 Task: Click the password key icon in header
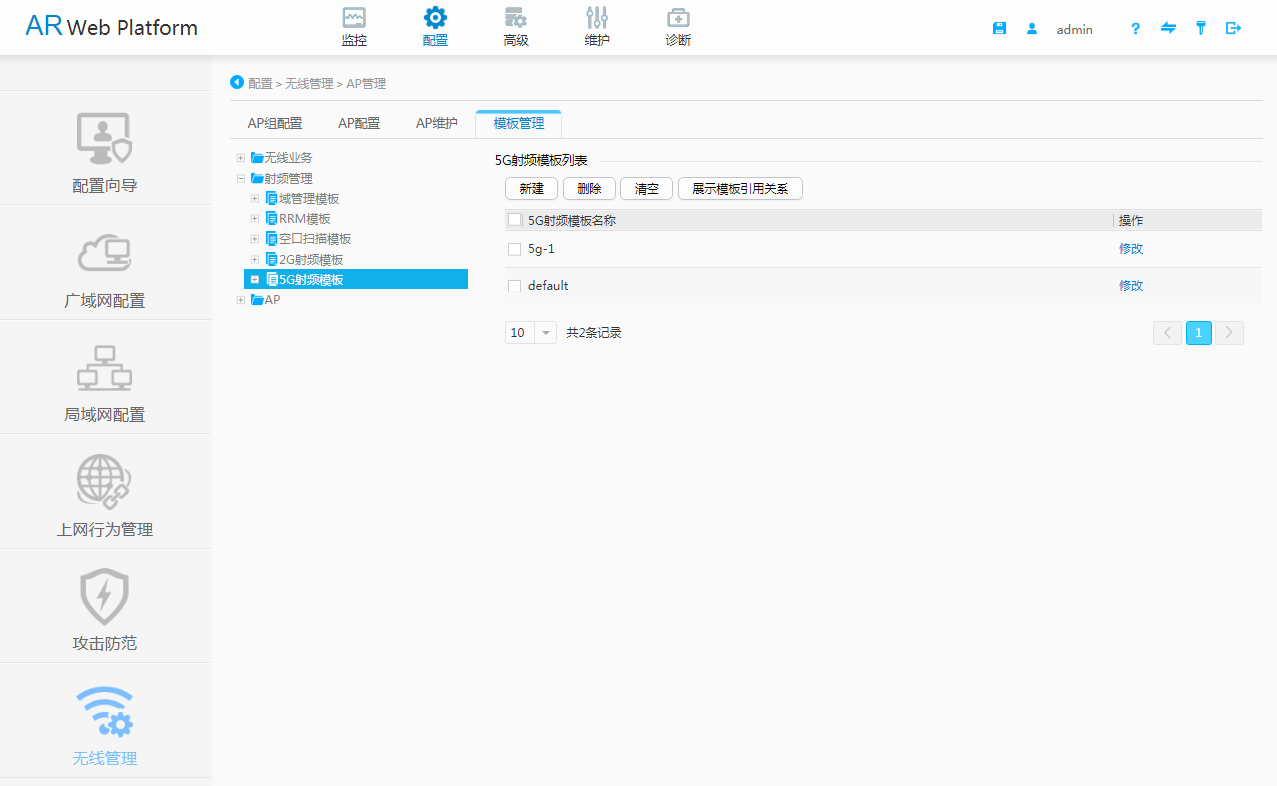tap(1201, 28)
